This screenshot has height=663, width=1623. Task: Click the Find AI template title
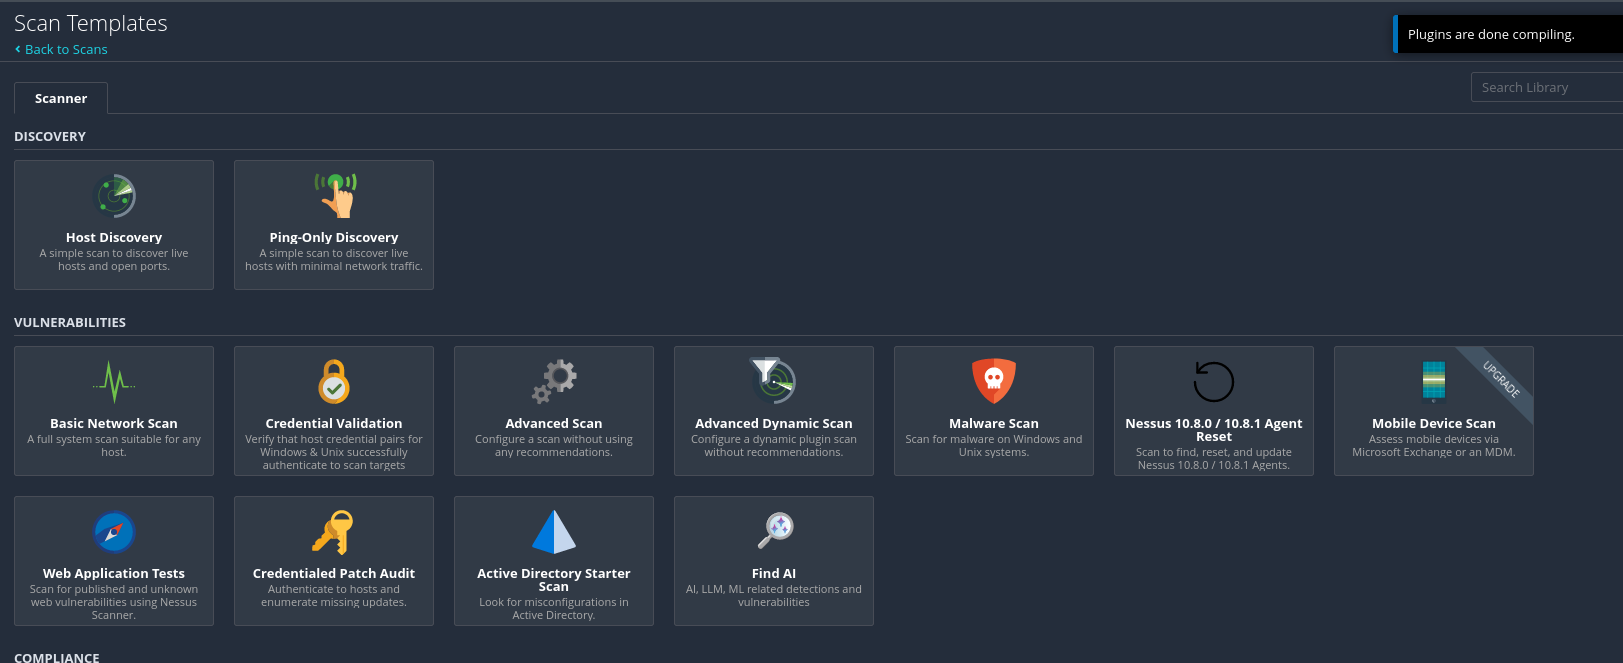click(773, 574)
